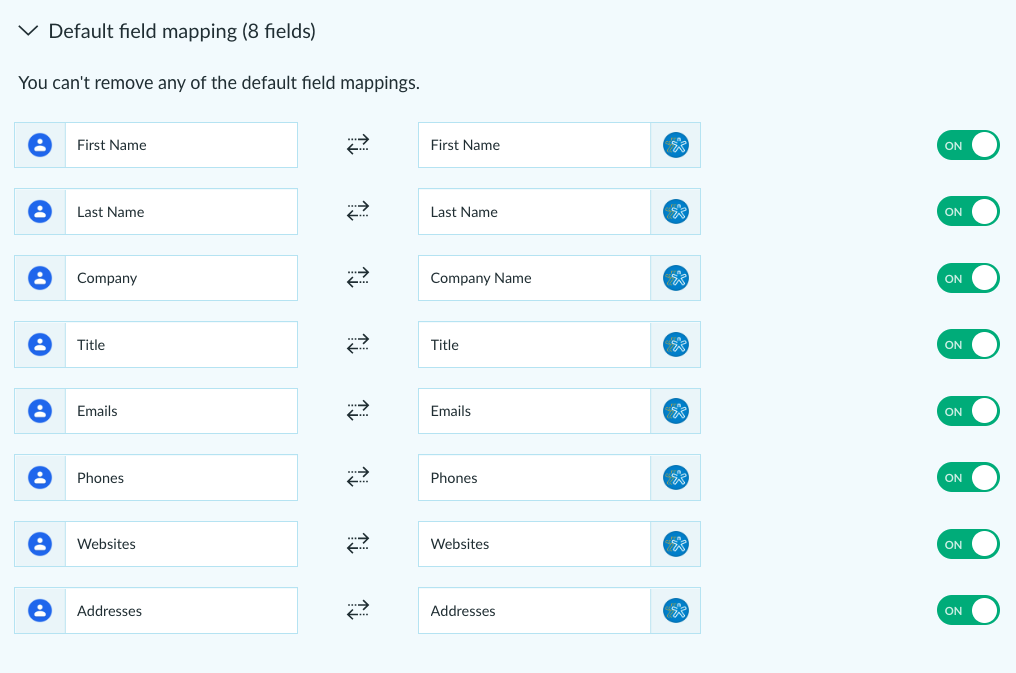1016x673 pixels.
Task: Click sync direction arrows in Emails row
Action: pyautogui.click(x=358, y=411)
